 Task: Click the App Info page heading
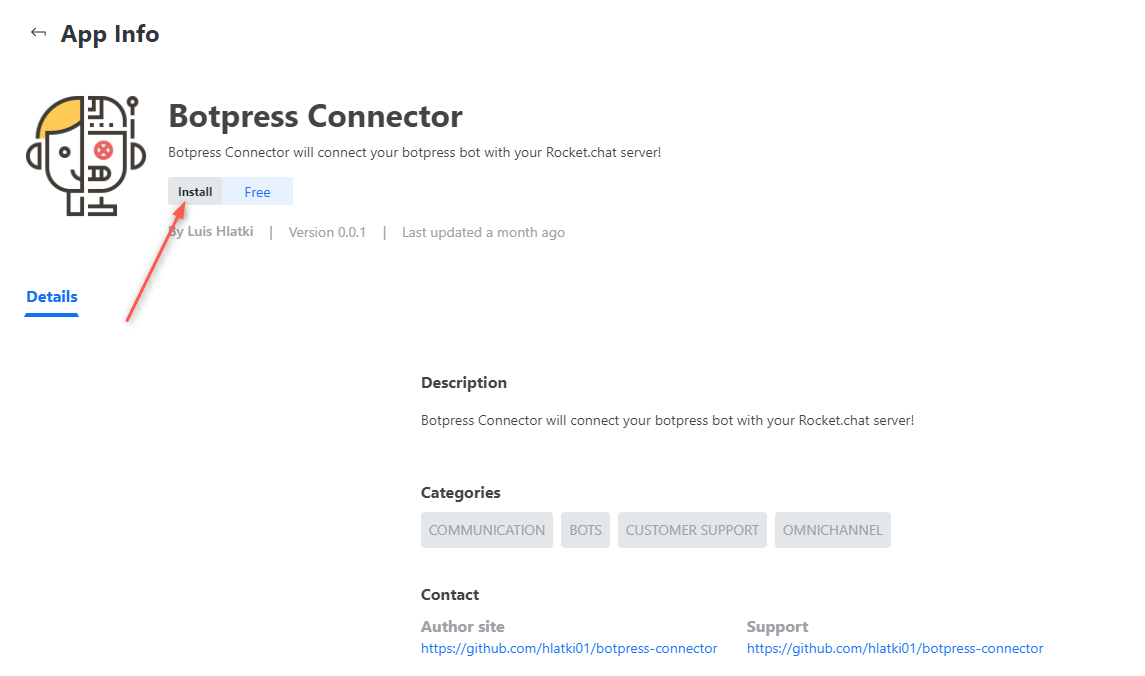click(110, 34)
